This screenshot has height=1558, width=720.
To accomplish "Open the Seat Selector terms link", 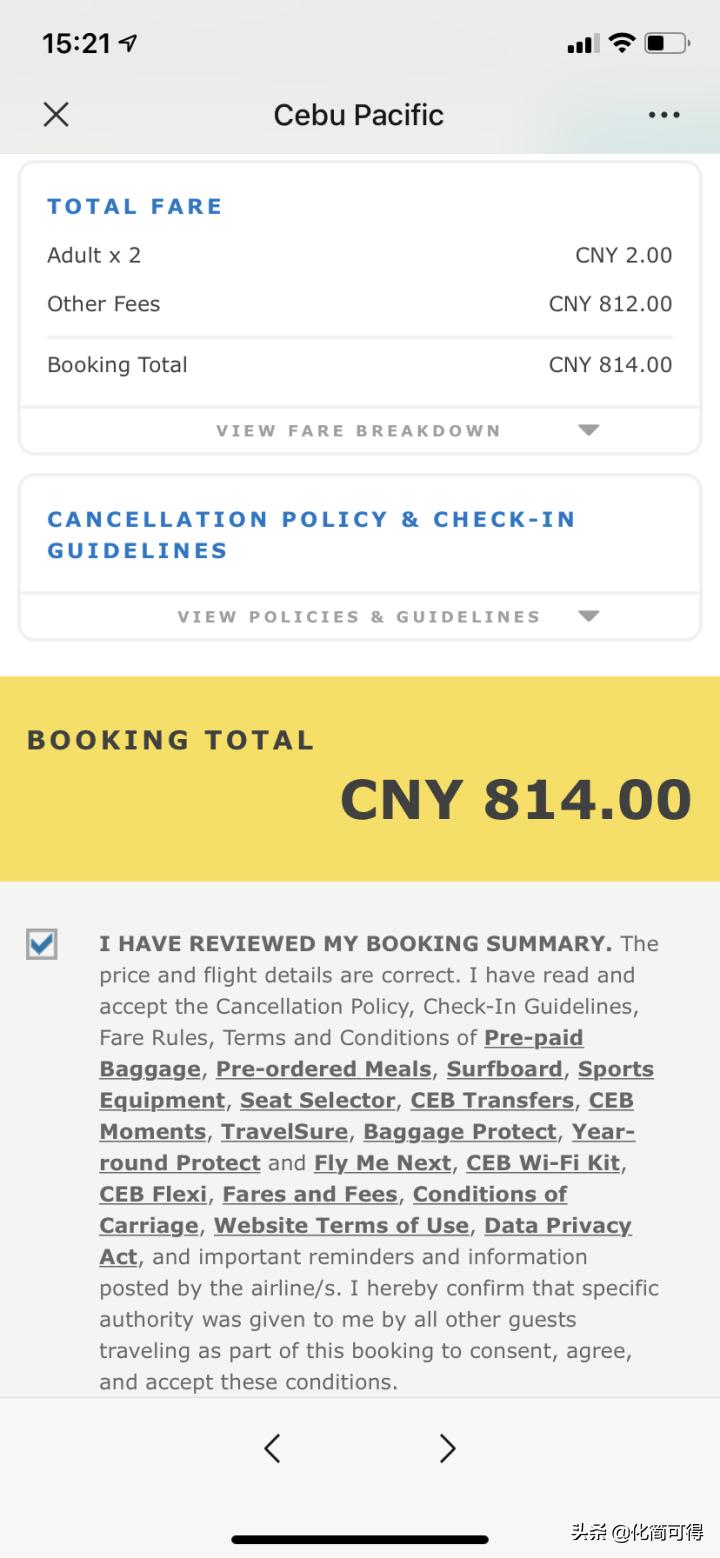I will point(317,1100).
